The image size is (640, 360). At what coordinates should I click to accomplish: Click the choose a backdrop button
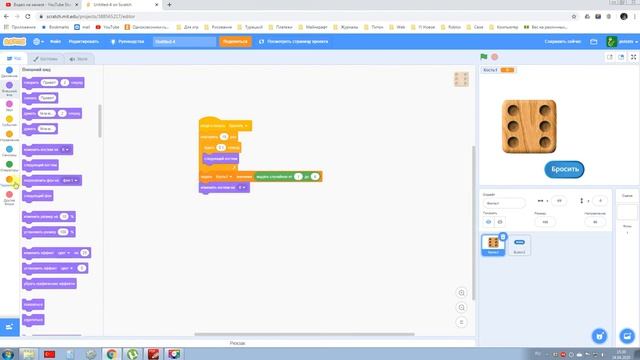point(627,336)
